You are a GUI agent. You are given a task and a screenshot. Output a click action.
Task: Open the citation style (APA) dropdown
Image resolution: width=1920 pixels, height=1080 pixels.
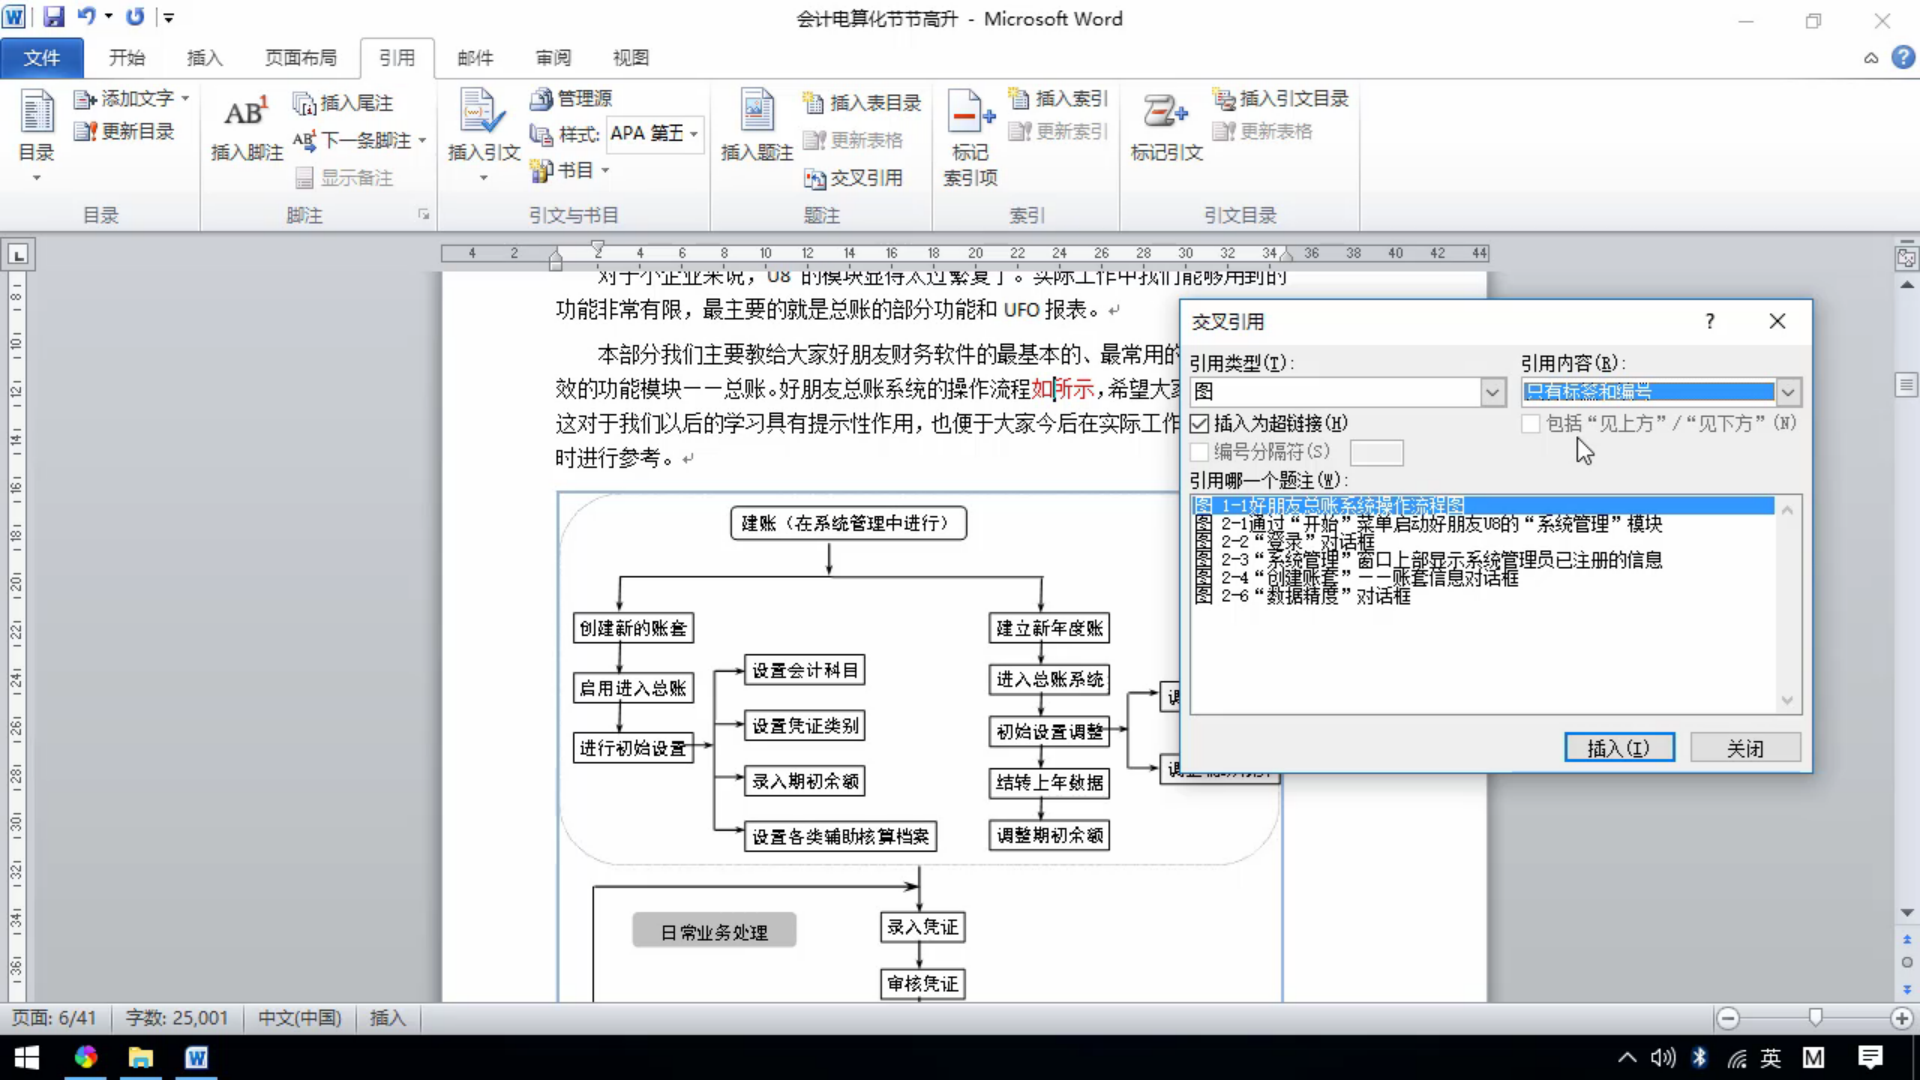pyautogui.click(x=693, y=133)
